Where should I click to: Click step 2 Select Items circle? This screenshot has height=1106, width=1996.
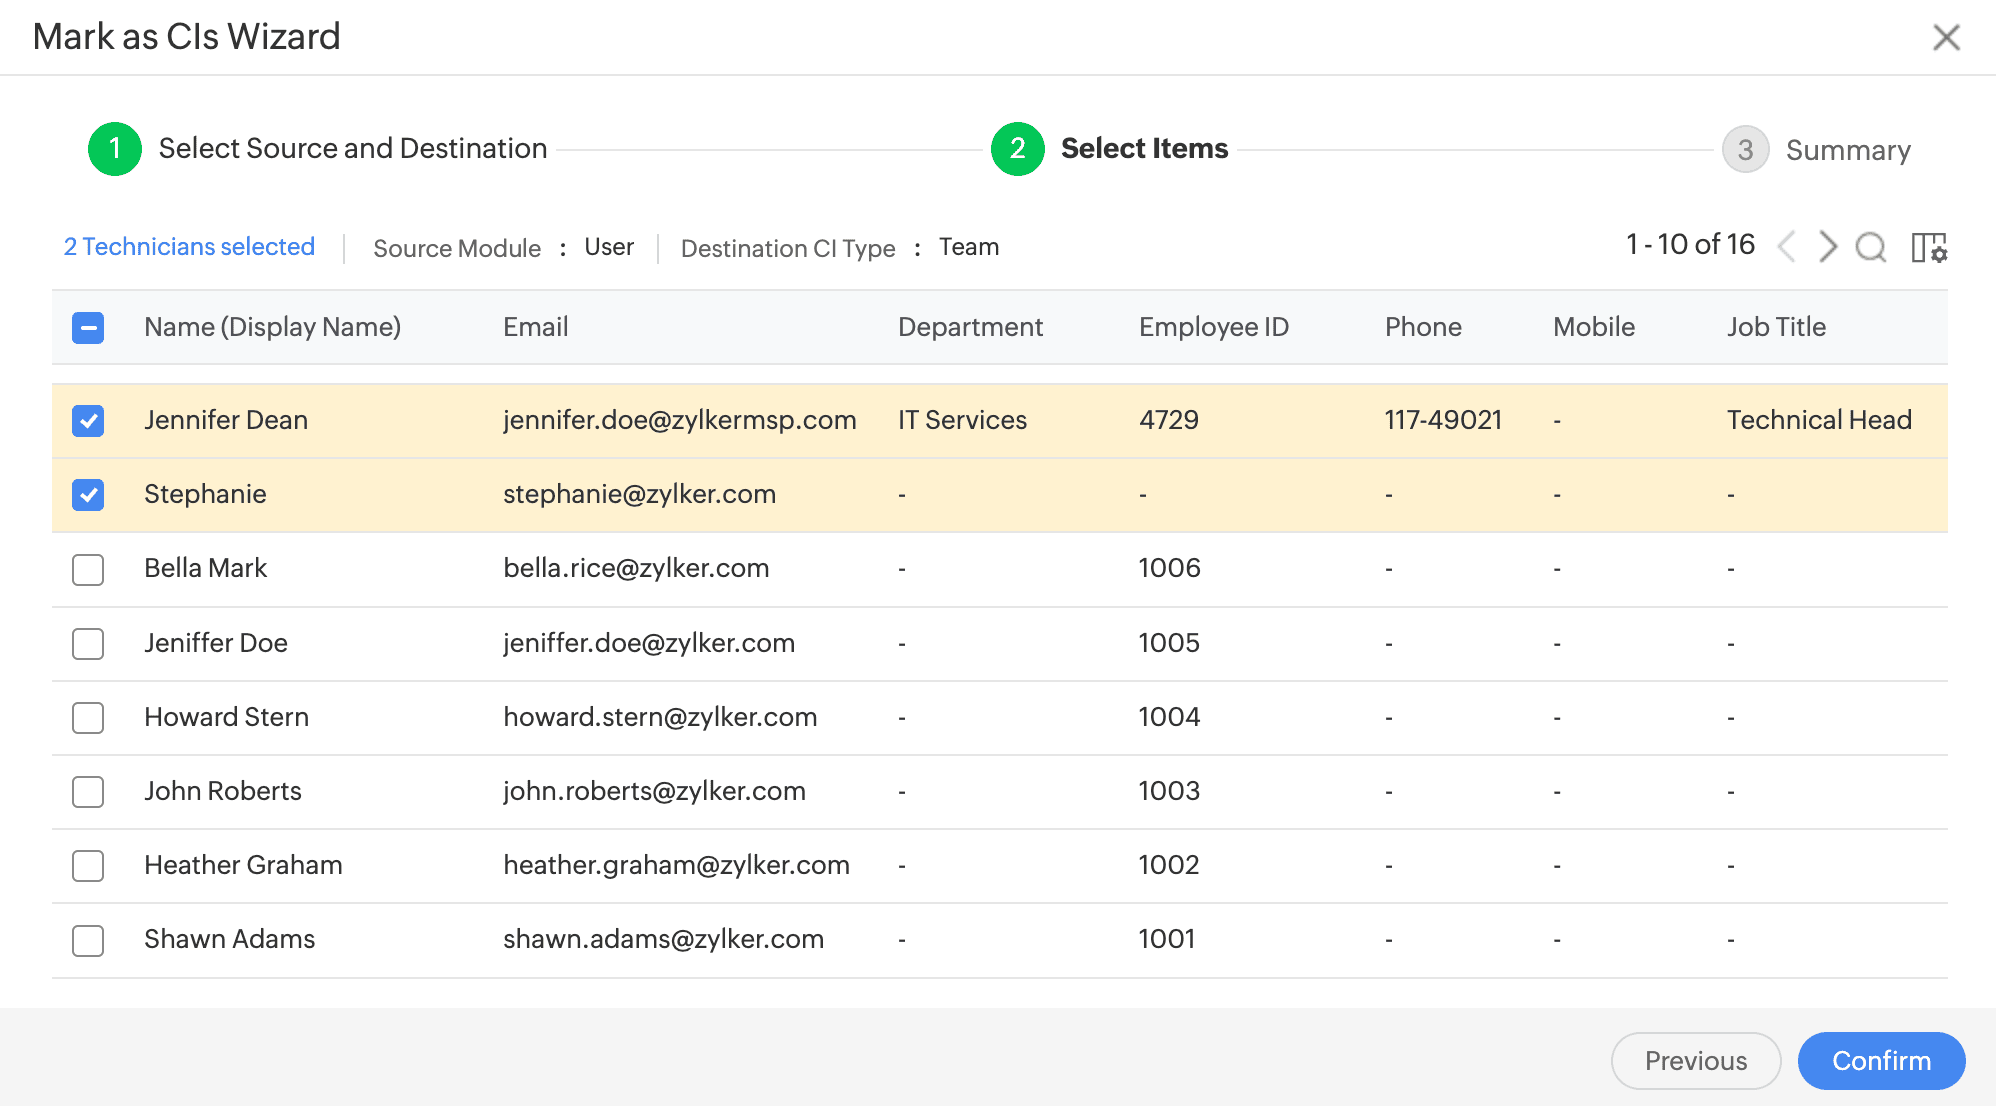click(x=1017, y=149)
